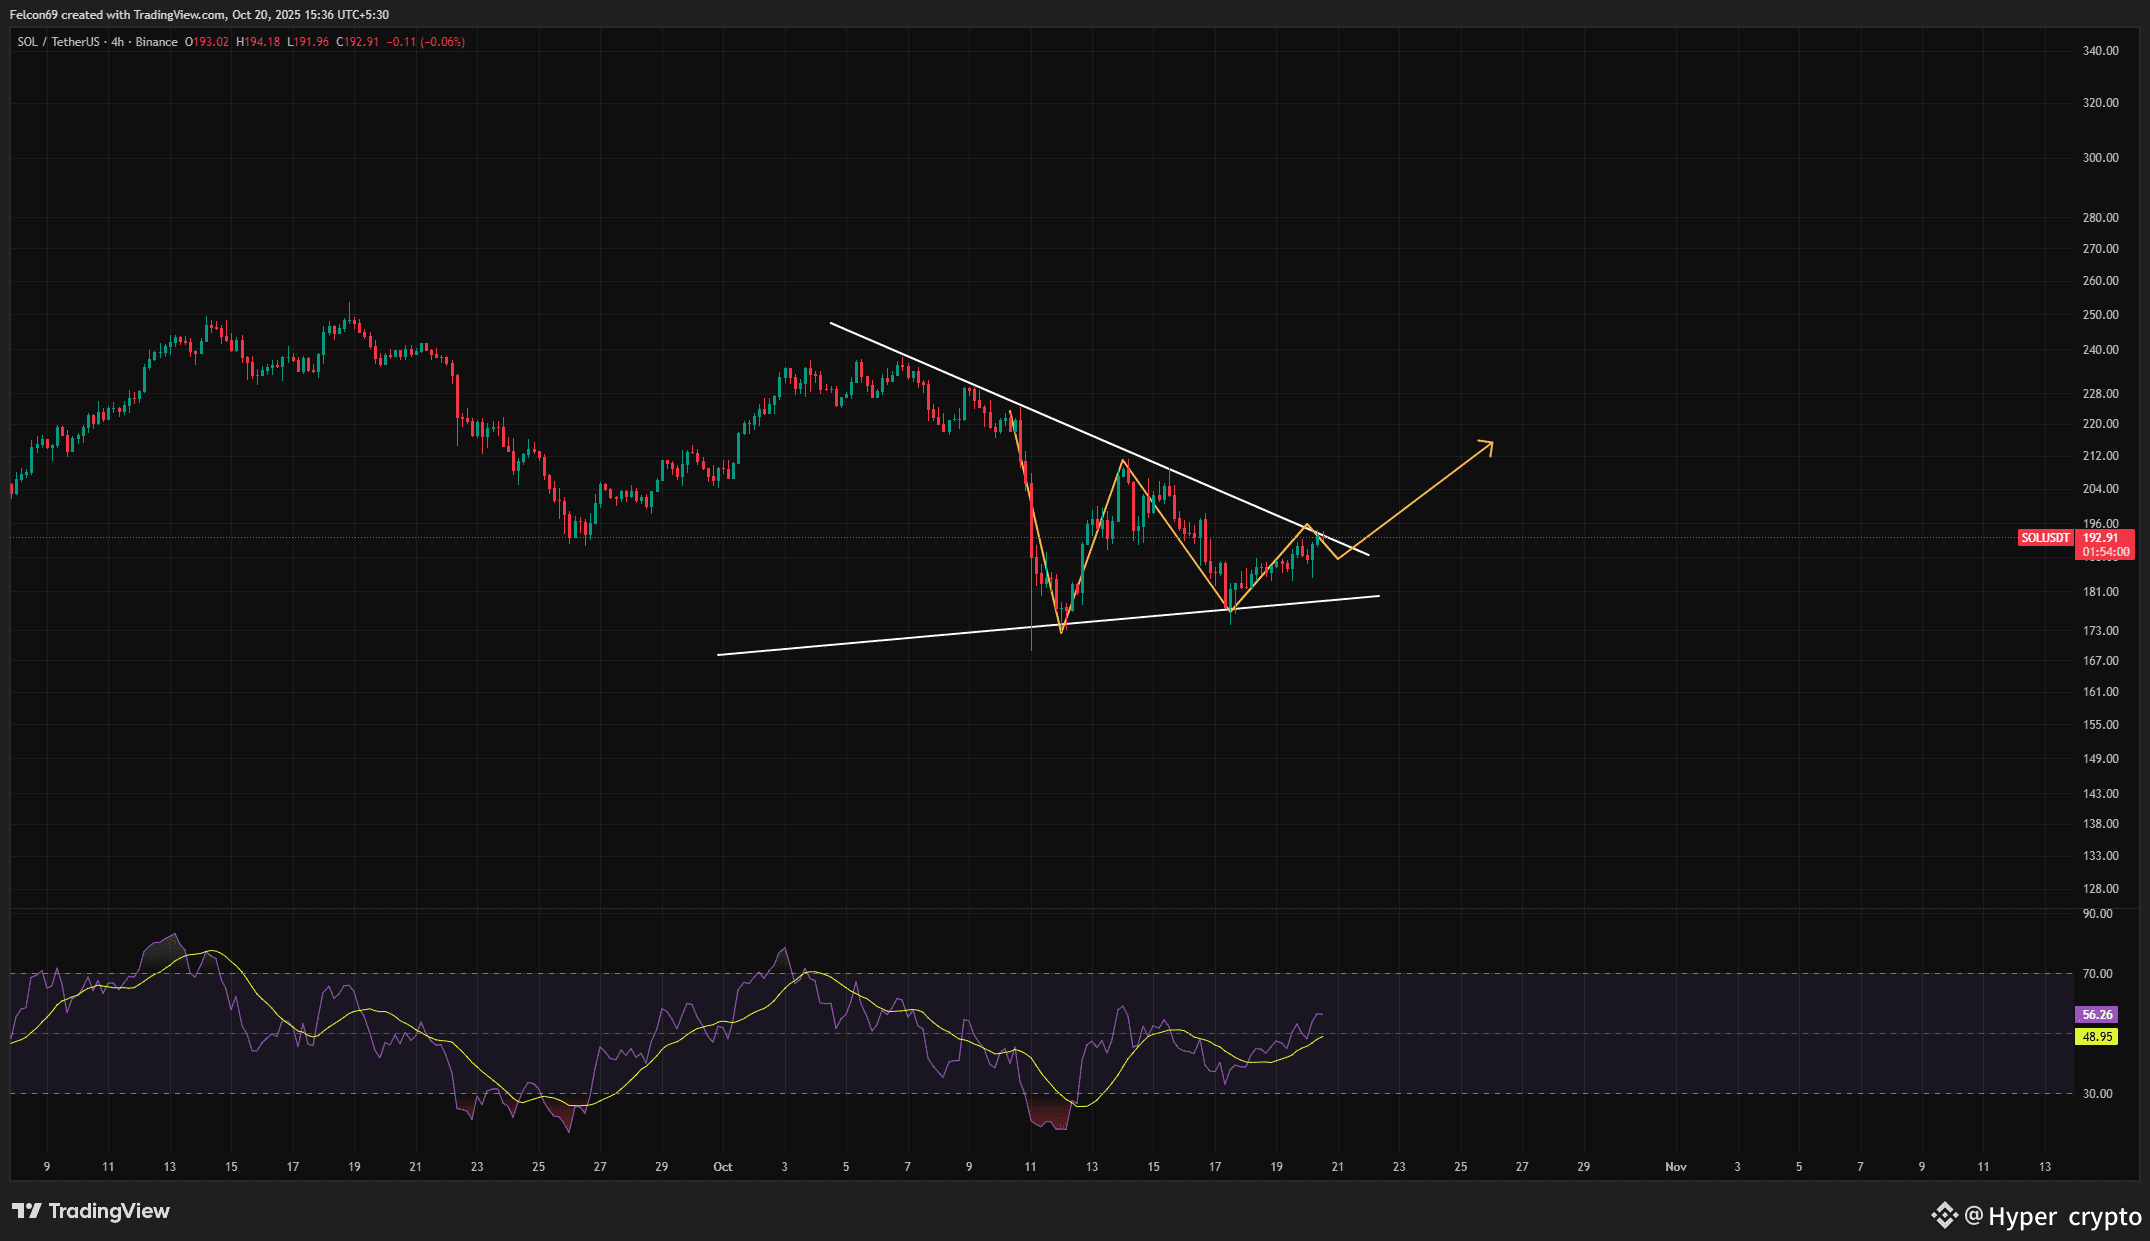Click the SOL / TetherUS symbol title
The height and width of the screenshot is (1241, 2150).
(58, 42)
